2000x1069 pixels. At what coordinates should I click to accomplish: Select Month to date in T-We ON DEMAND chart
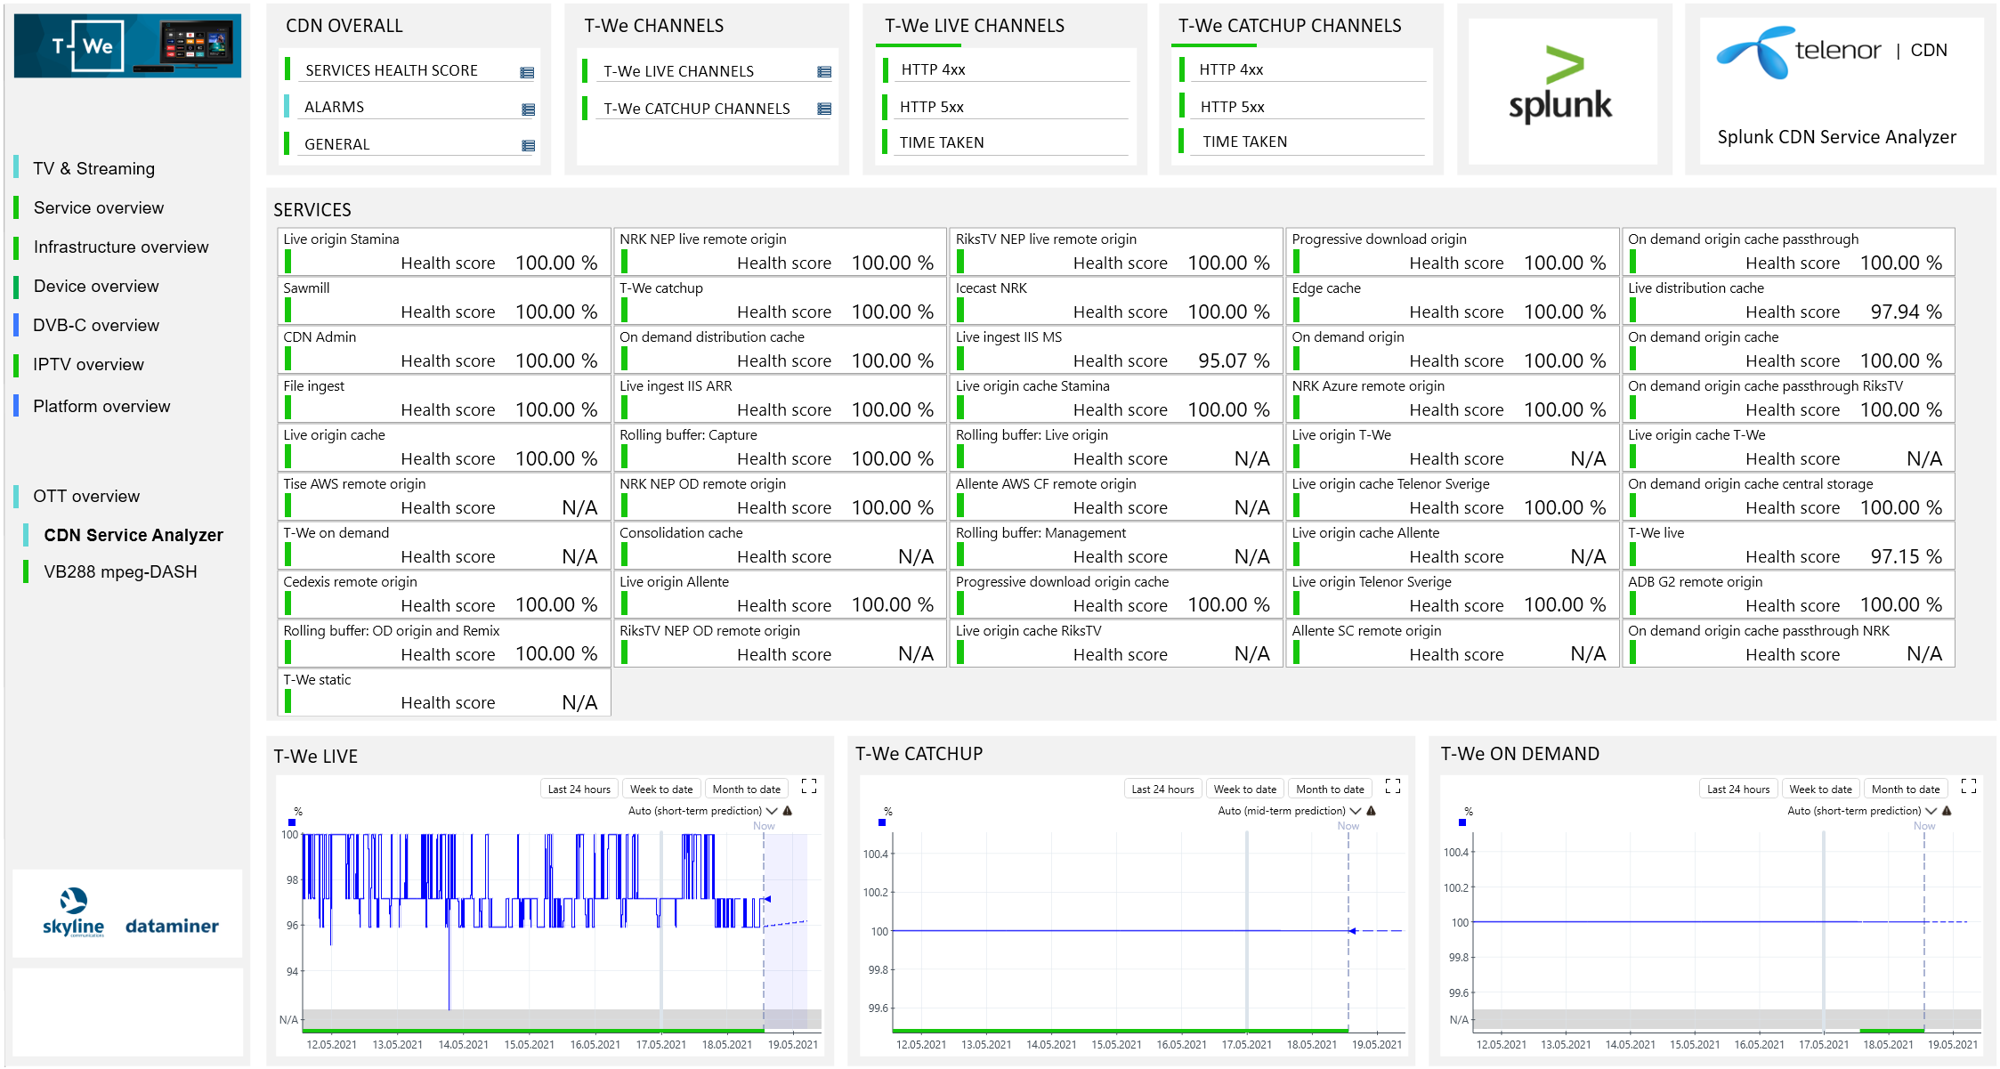[x=1905, y=789]
